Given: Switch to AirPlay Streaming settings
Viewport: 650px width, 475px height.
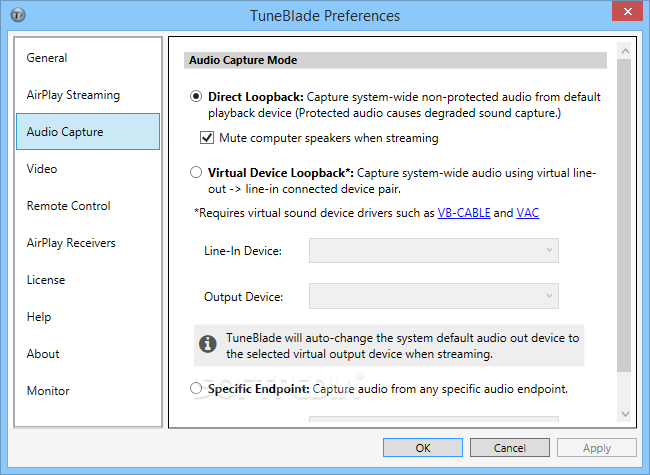Looking at the screenshot, I should (88, 95).
